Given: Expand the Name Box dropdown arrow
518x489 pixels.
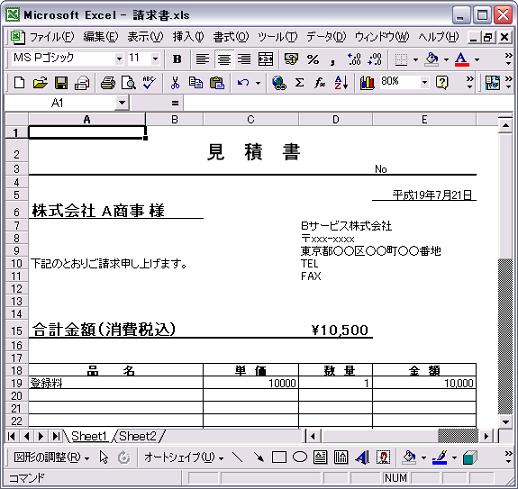Looking at the screenshot, I should [x=122, y=103].
